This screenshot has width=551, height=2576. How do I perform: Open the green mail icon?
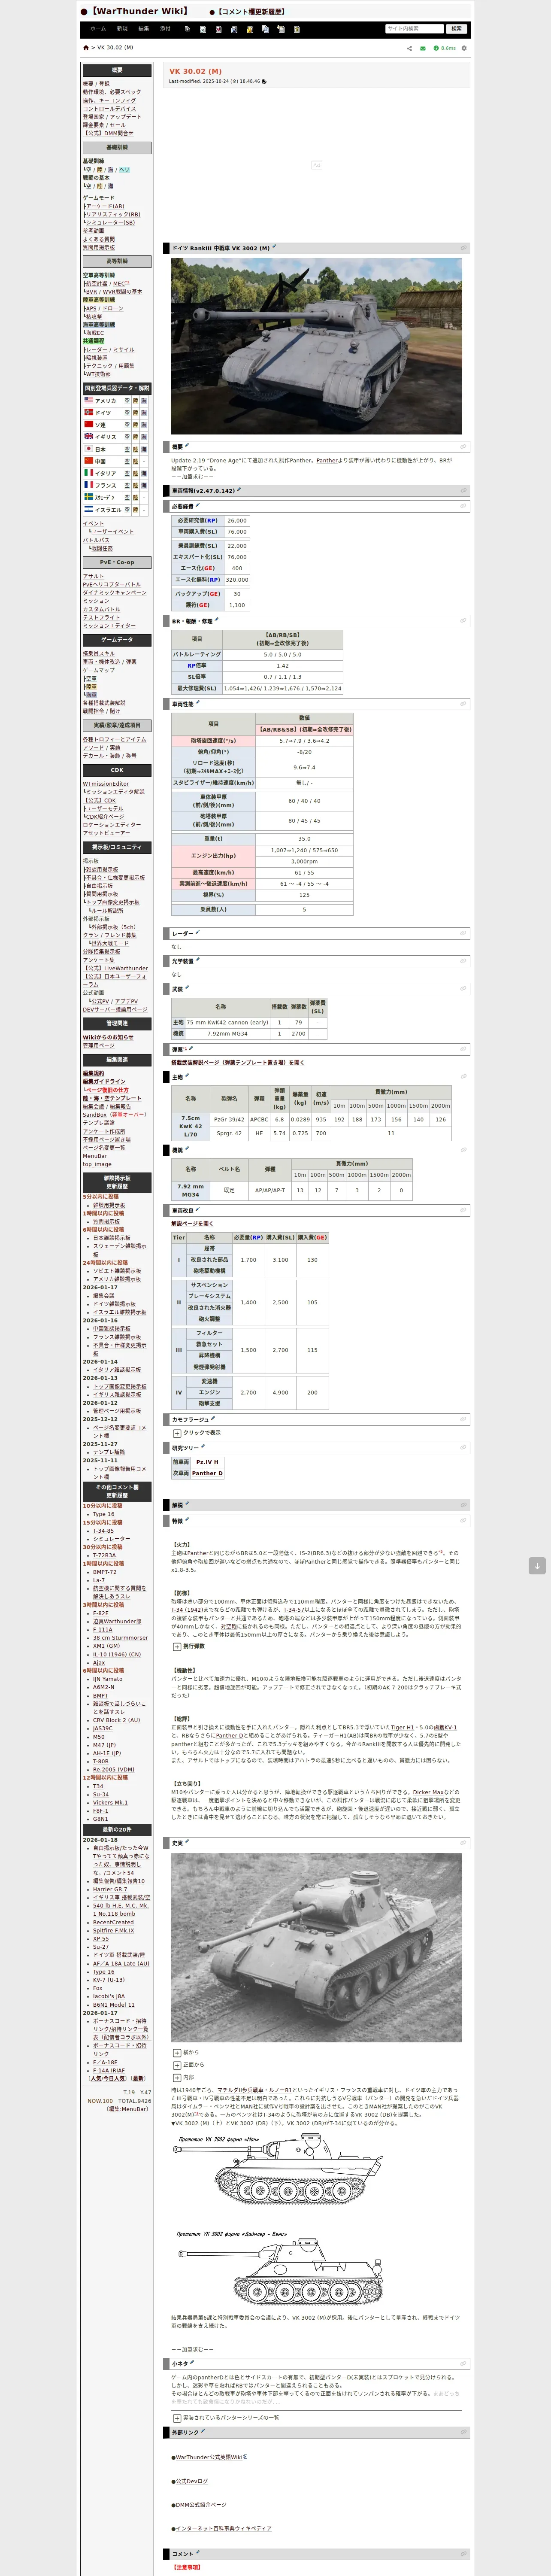click(x=423, y=48)
